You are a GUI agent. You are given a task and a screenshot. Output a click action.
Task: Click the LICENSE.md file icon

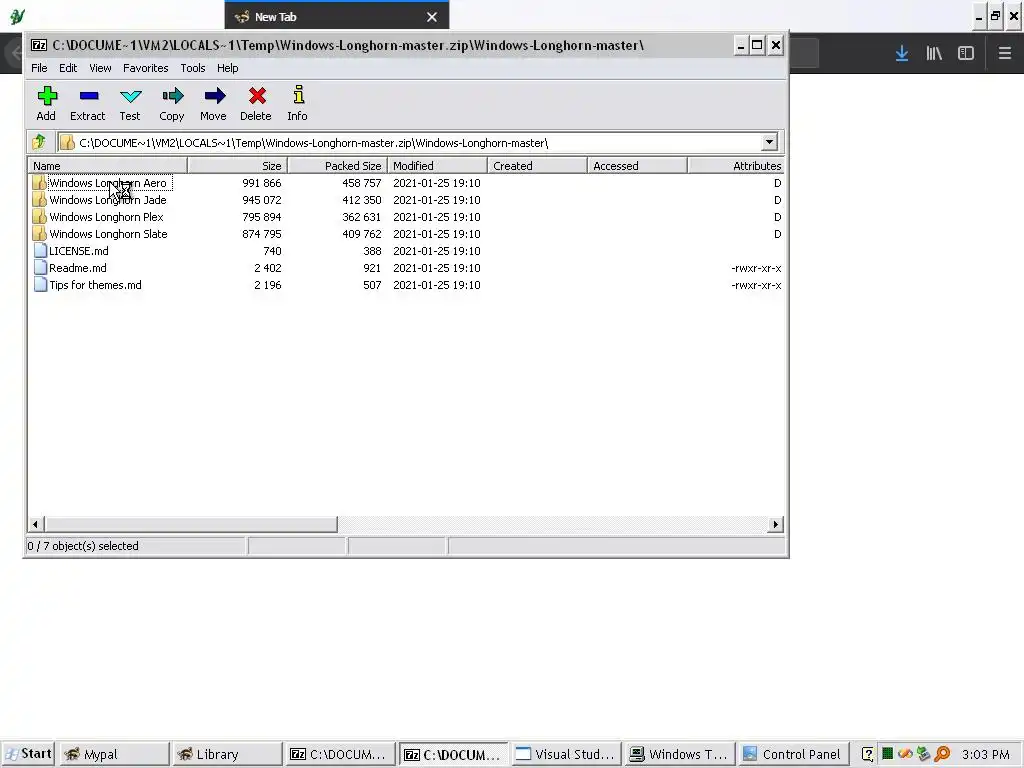(40, 251)
